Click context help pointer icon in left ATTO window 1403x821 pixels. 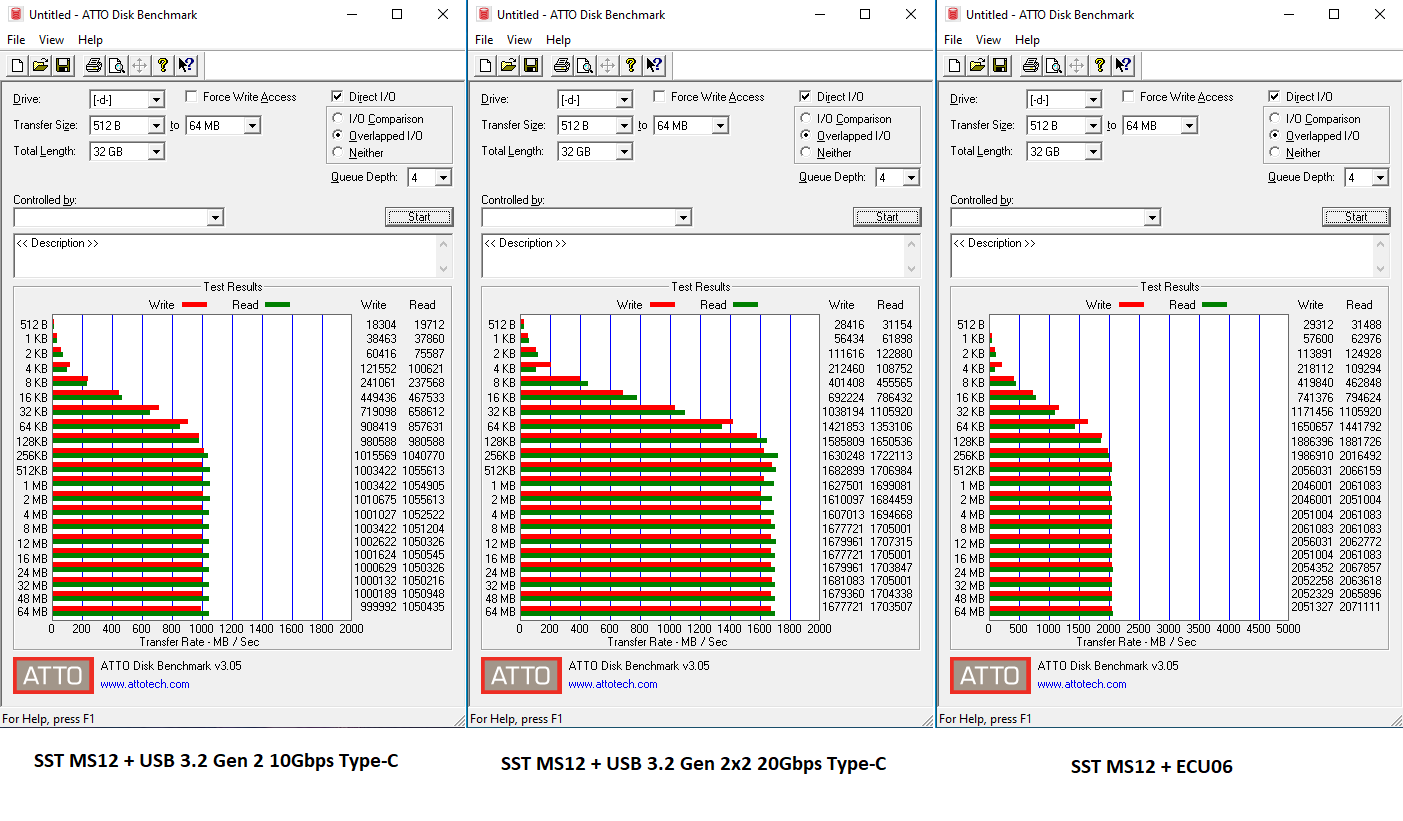tap(186, 66)
